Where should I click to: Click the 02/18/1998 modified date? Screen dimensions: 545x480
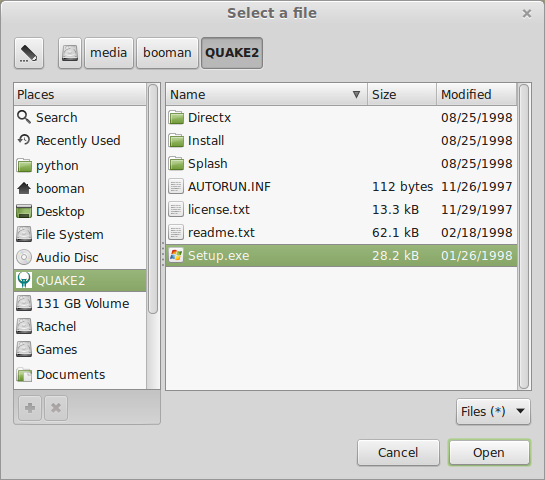coord(477,232)
